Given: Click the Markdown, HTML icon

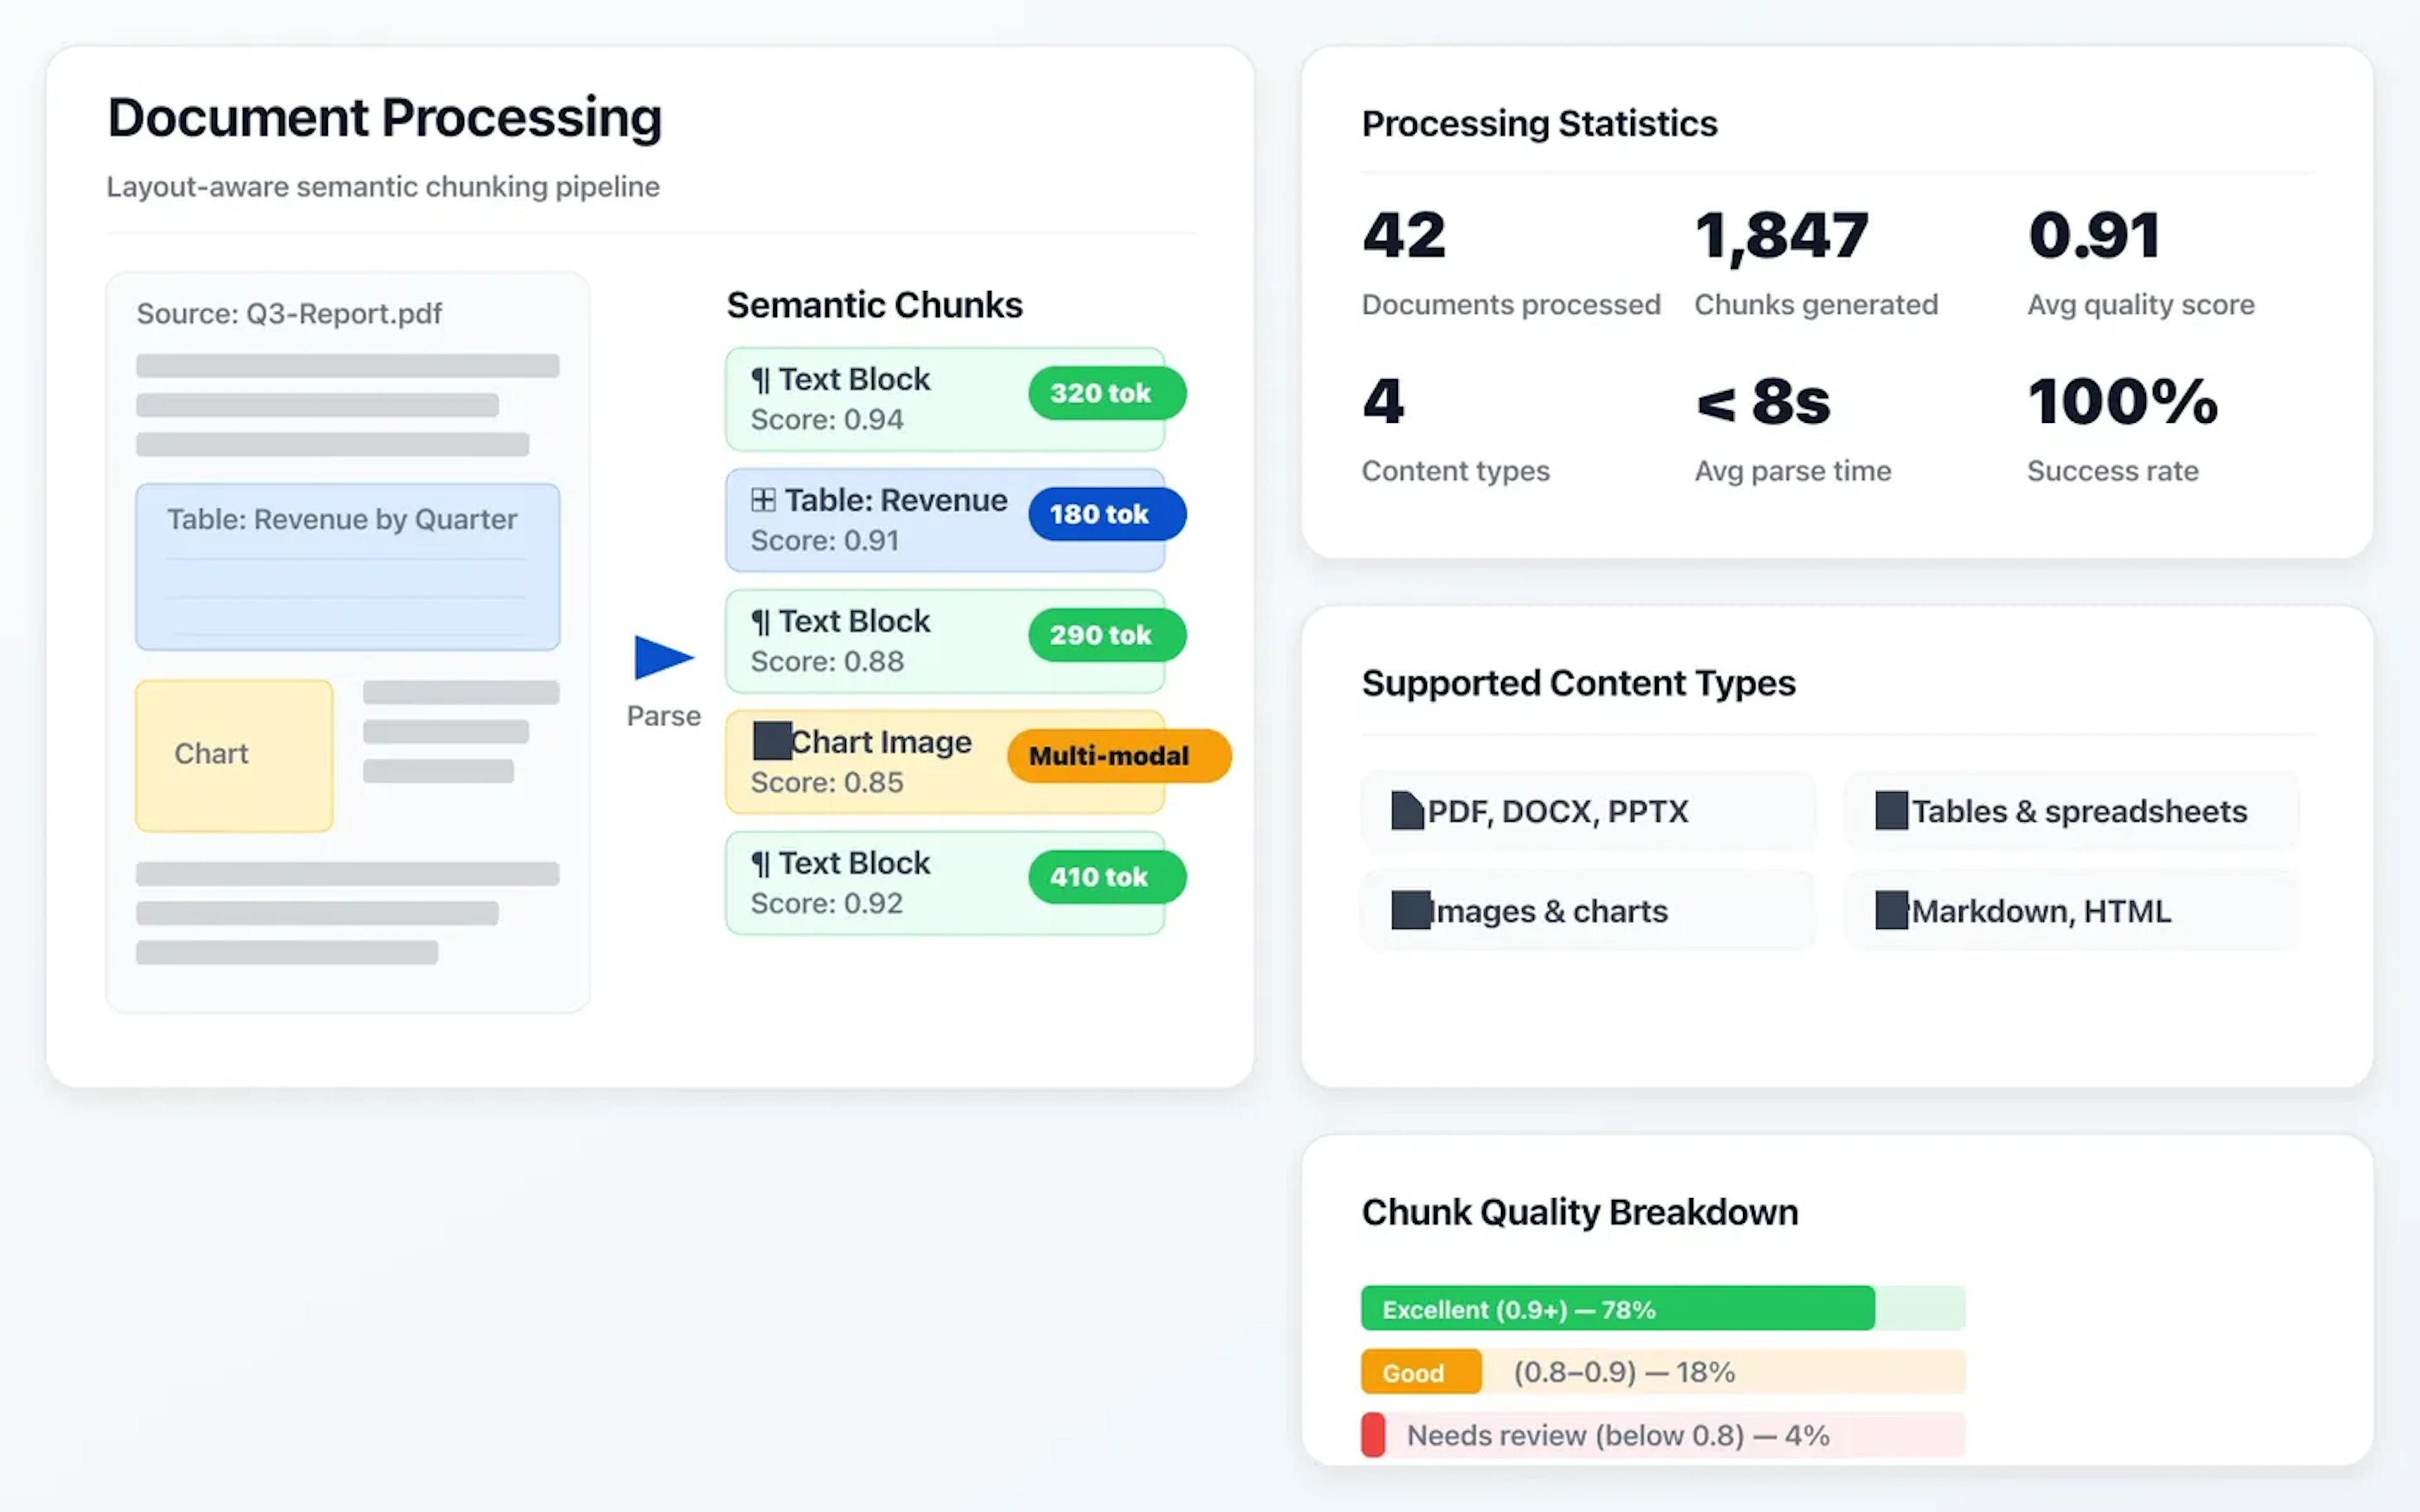Looking at the screenshot, I should (1891, 910).
